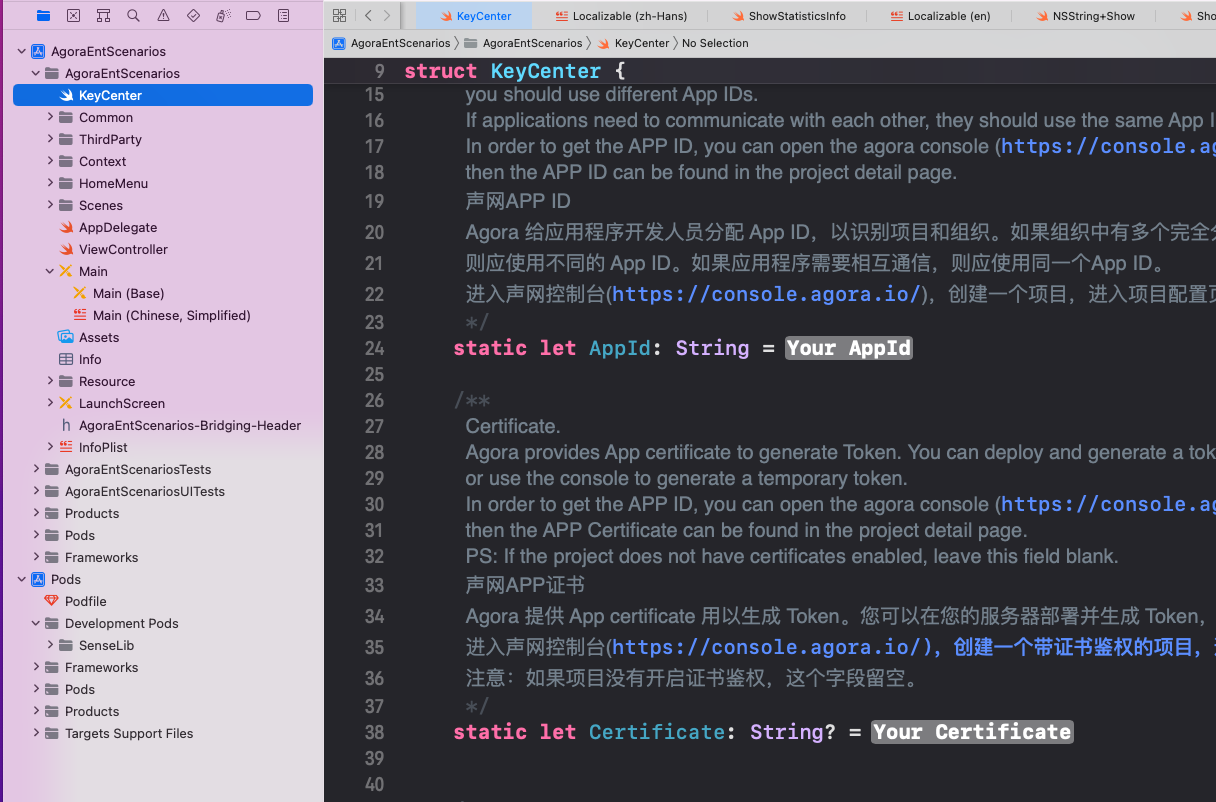Open the Symbol navigator icon
The width and height of the screenshot is (1216, 802).
click(103, 16)
